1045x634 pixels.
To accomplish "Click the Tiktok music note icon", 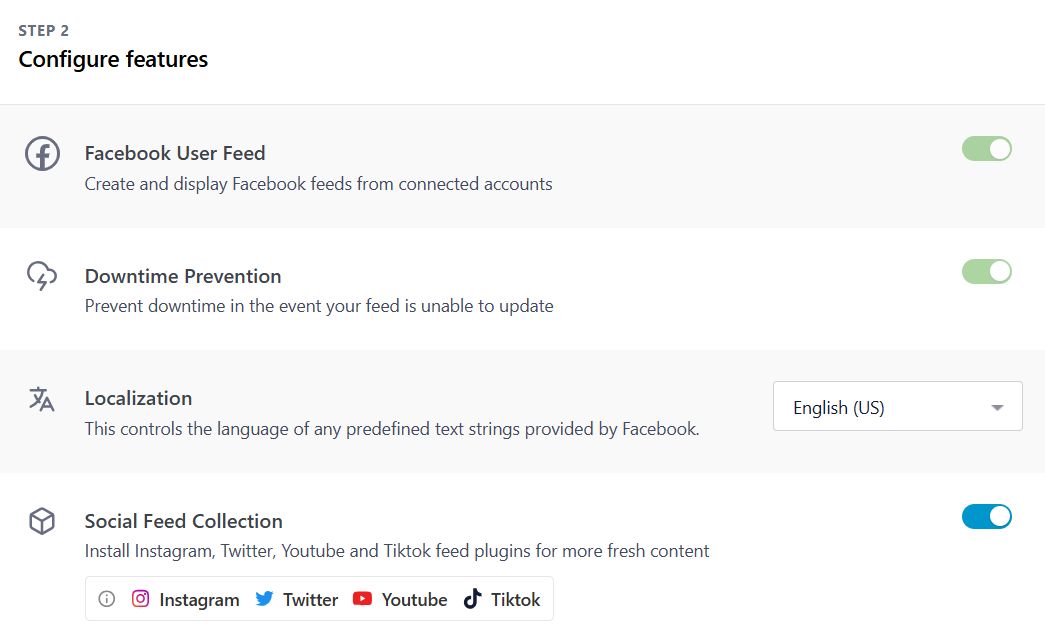I will (471, 599).
